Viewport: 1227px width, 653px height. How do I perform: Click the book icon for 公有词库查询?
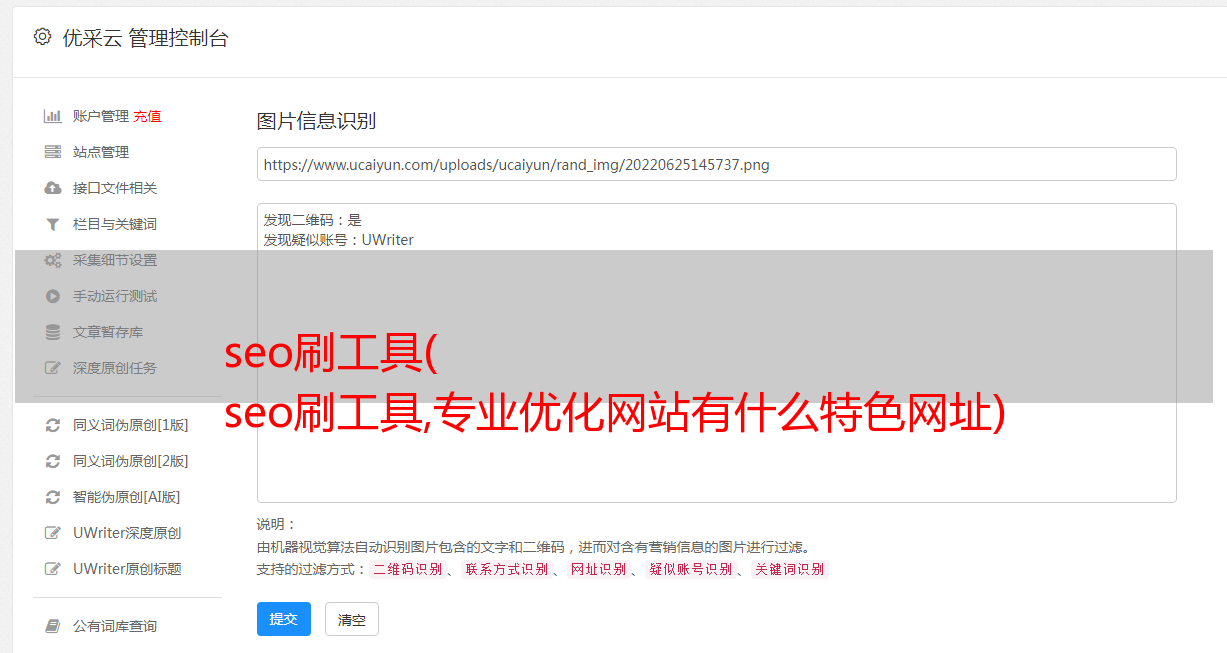click(53, 626)
